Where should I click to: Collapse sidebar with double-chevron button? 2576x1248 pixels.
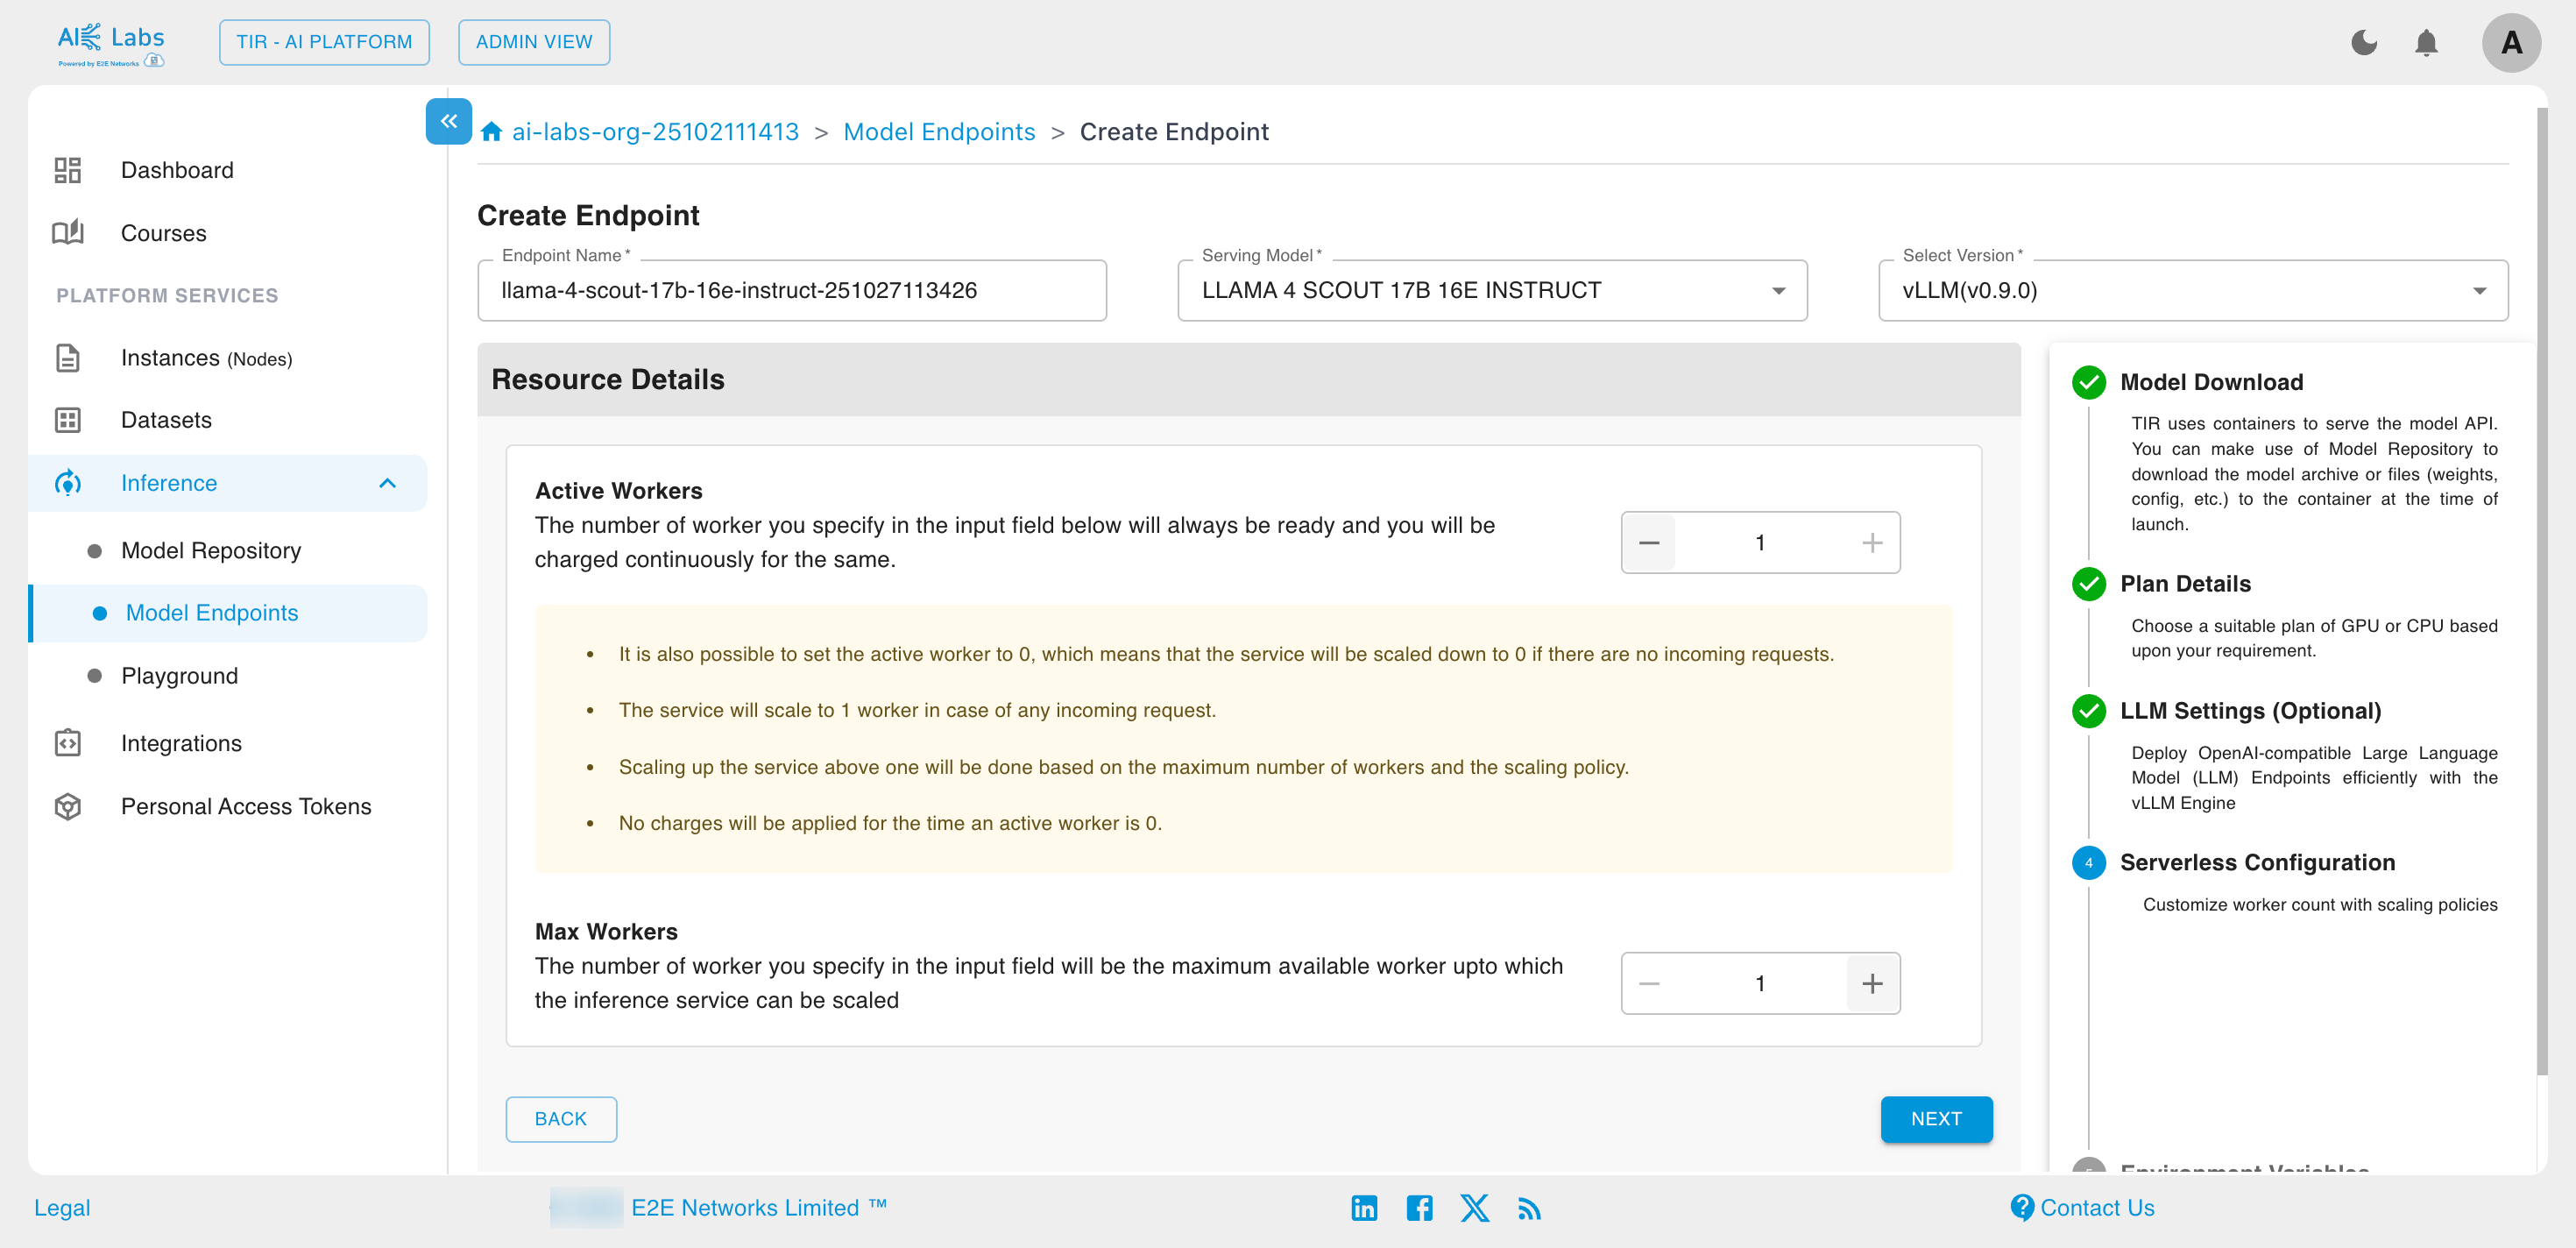[449, 121]
